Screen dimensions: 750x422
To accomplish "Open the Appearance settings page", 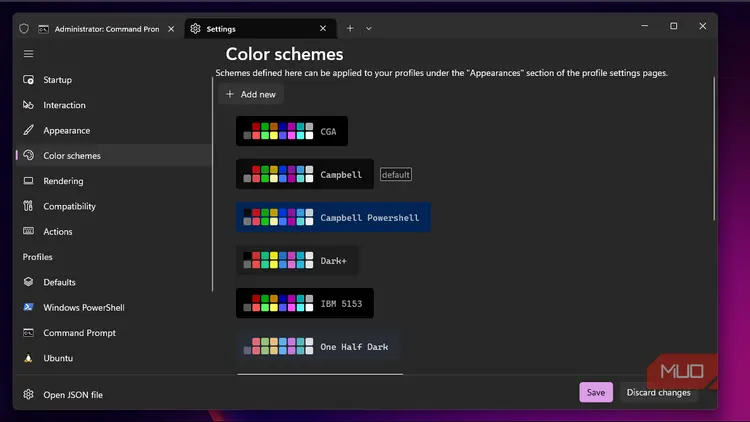I will coord(114,130).
